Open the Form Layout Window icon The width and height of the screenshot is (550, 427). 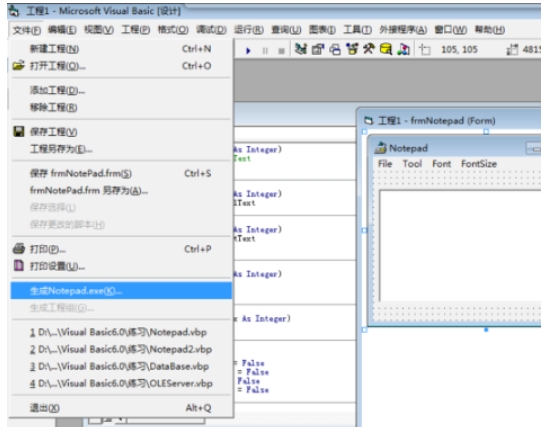tap(335, 49)
